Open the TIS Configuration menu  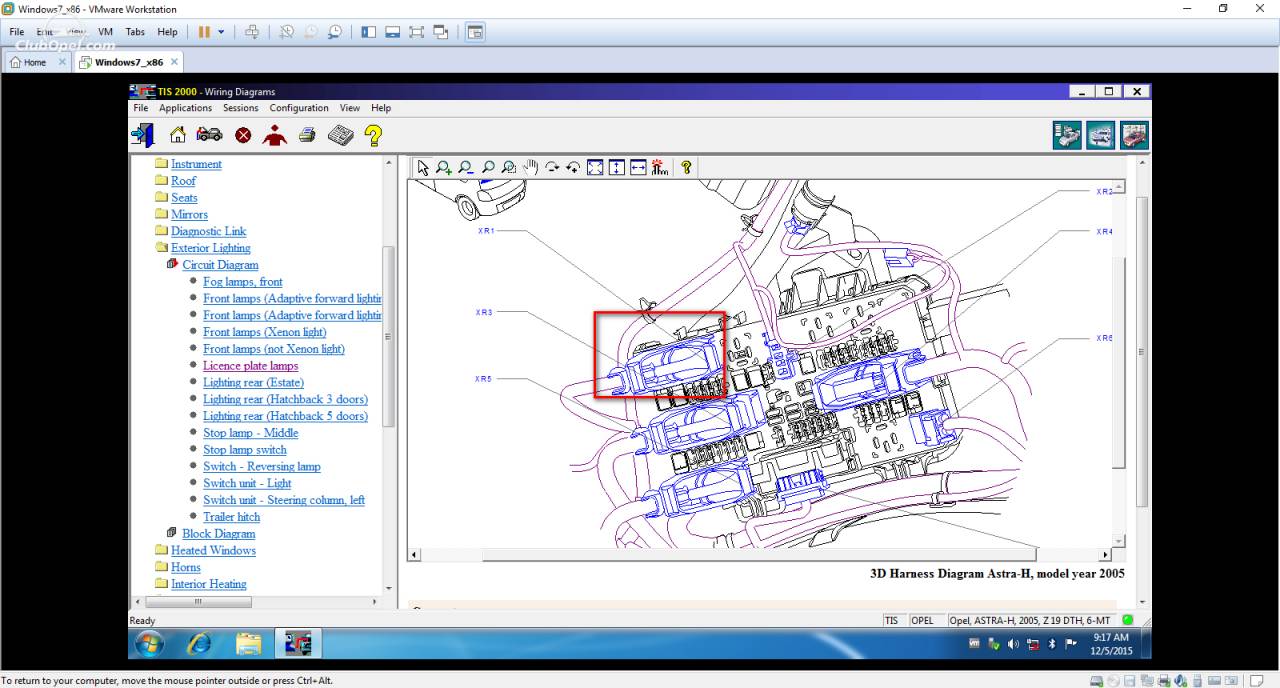[299, 108]
